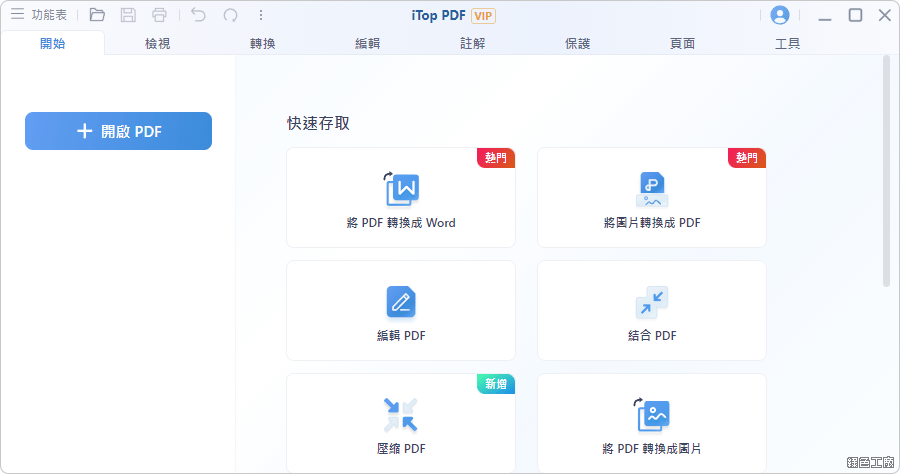Select 壓縮 PDF label
This screenshot has width=900, height=474.
click(x=401, y=449)
